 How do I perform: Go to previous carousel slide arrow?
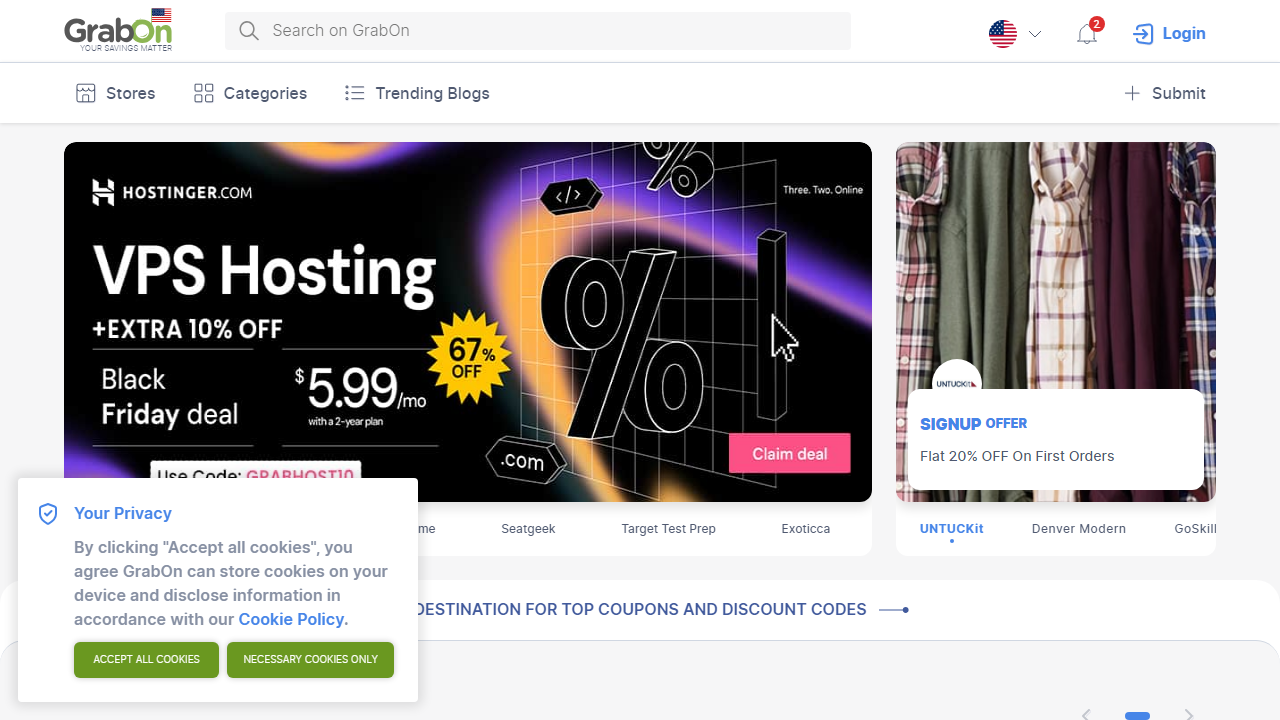(1086, 714)
